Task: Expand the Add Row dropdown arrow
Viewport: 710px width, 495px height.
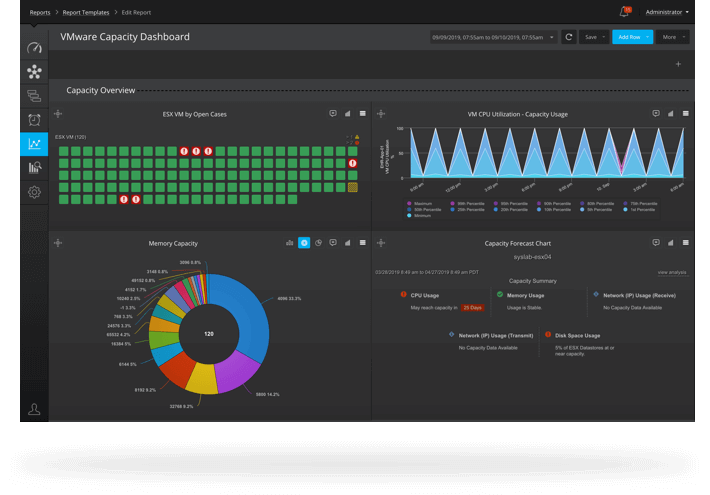Action: point(648,37)
